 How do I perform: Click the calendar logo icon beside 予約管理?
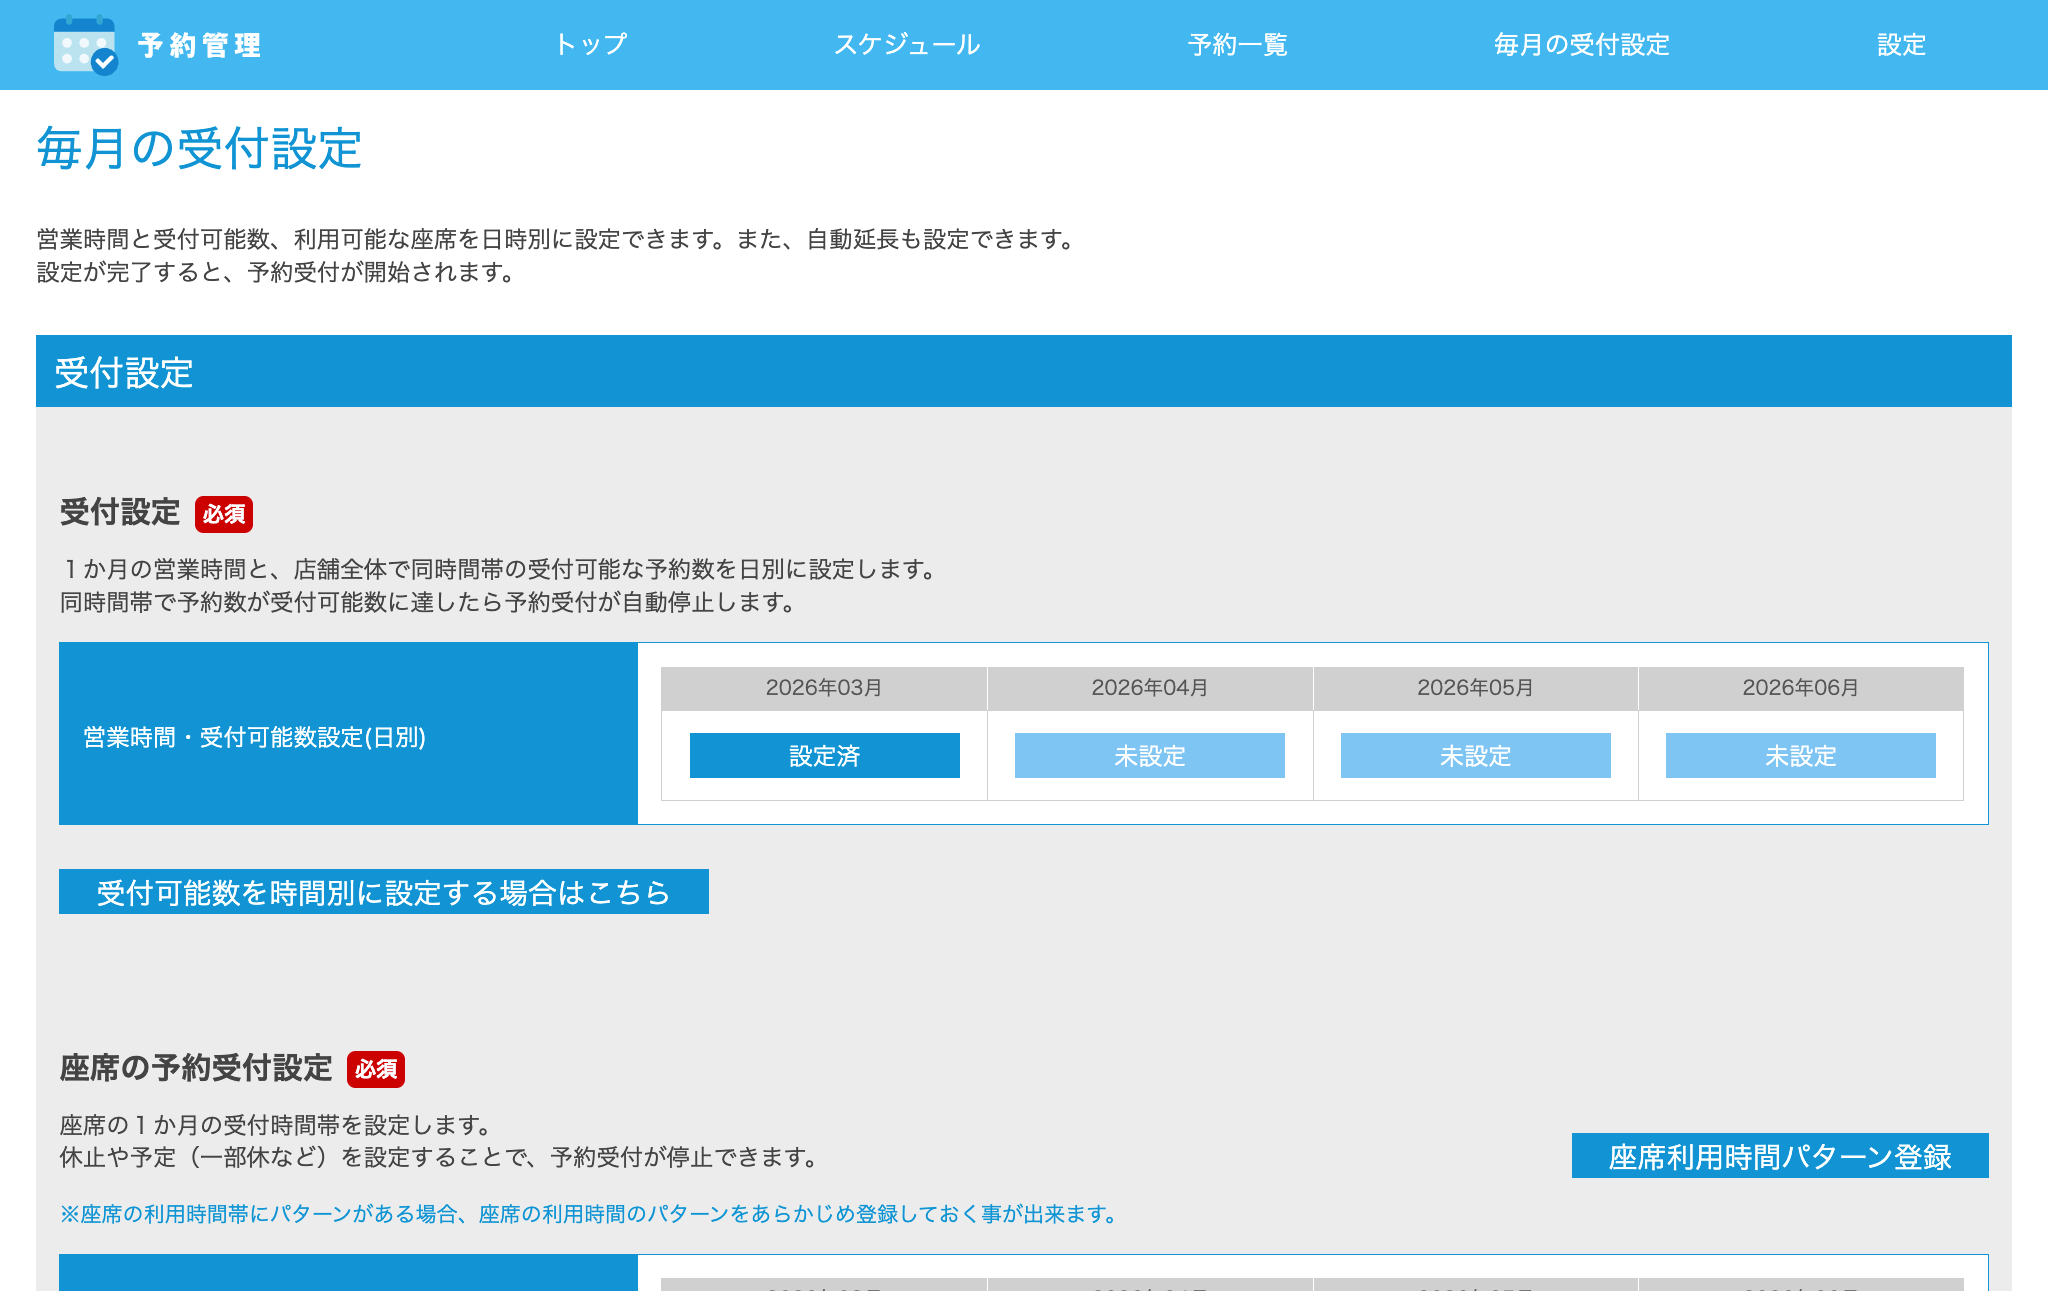pyautogui.click(x=84, y=44)
